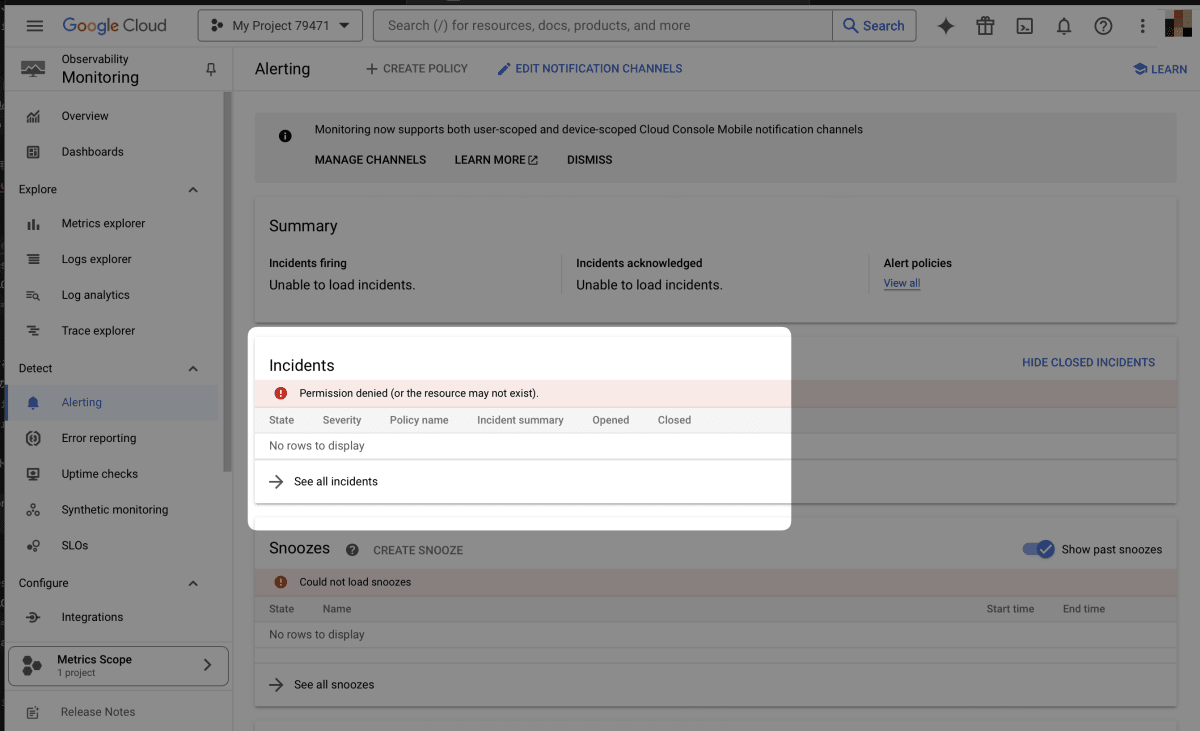Viewport: 1200px width, 731px height.
Task: Click the Monitoring product icon
Action: [x=33, y=69]
